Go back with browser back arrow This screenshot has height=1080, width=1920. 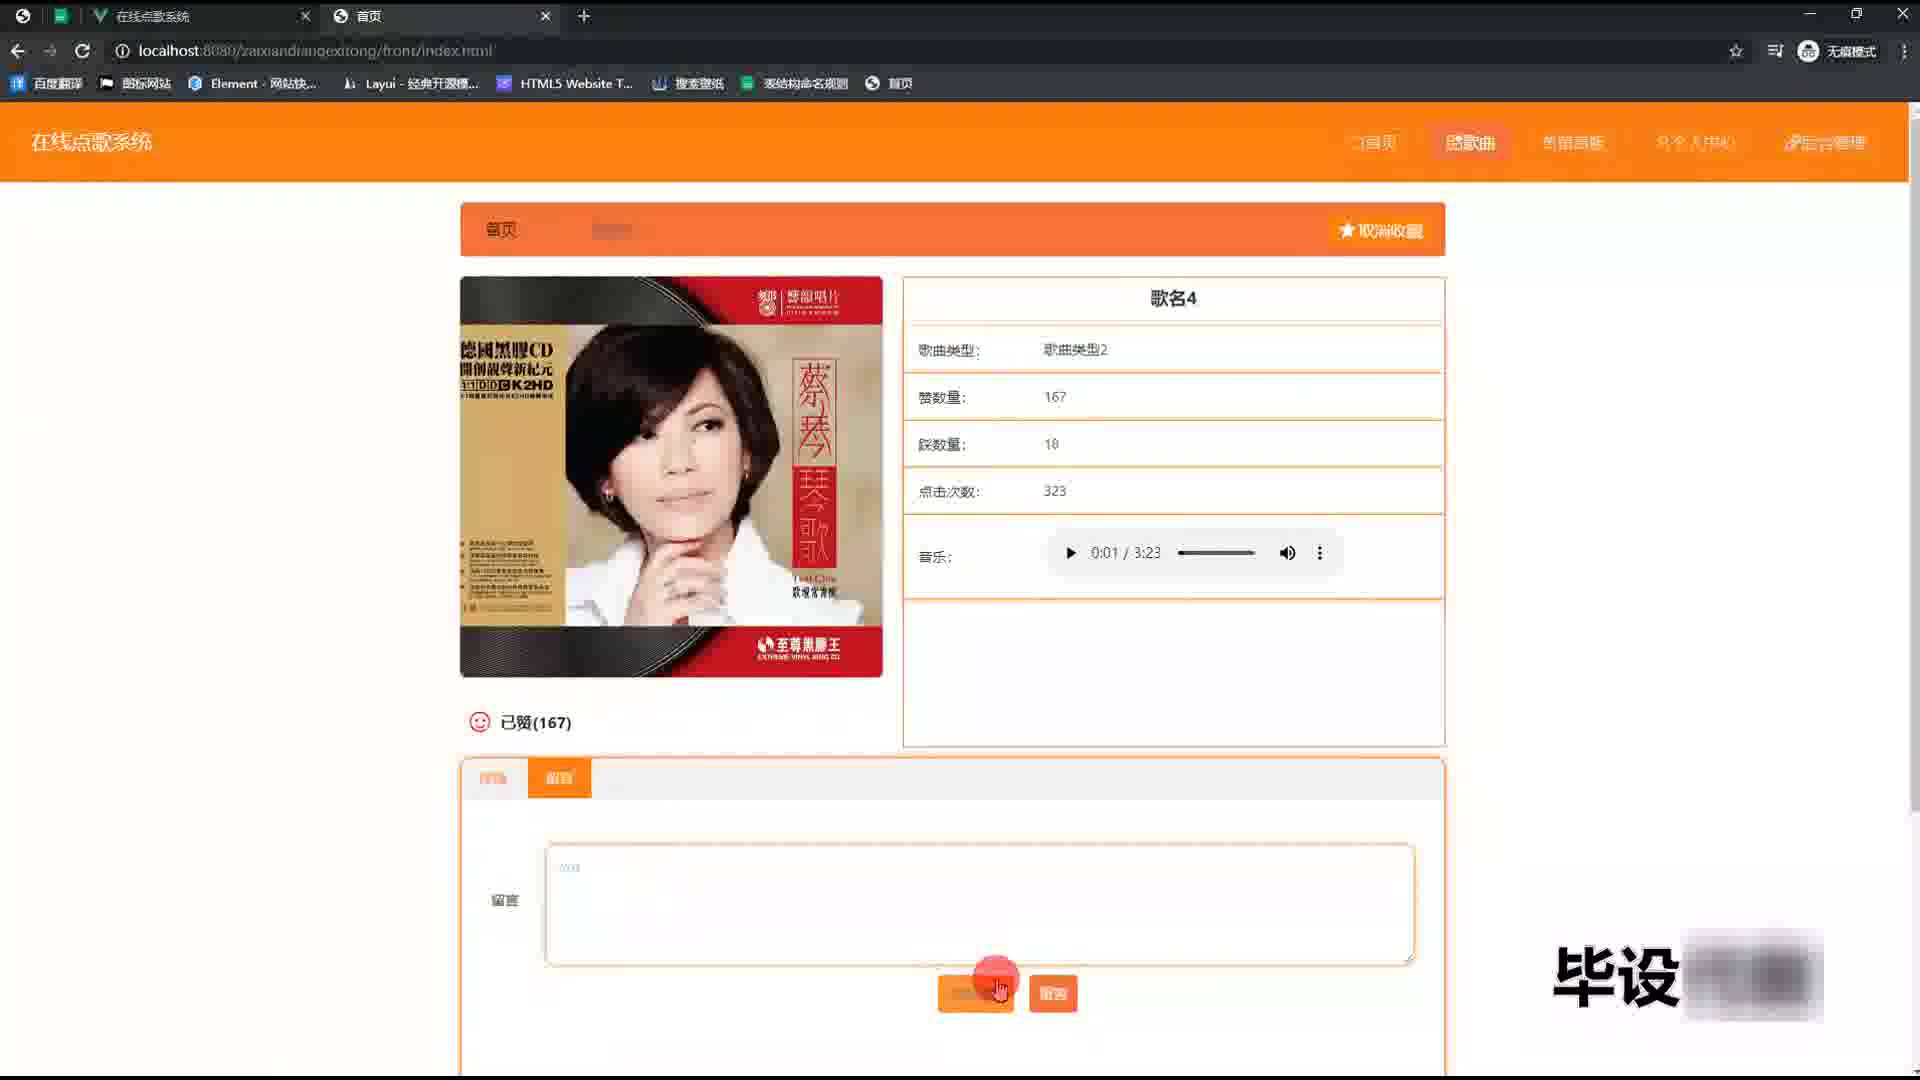click(x=18, y=51)
